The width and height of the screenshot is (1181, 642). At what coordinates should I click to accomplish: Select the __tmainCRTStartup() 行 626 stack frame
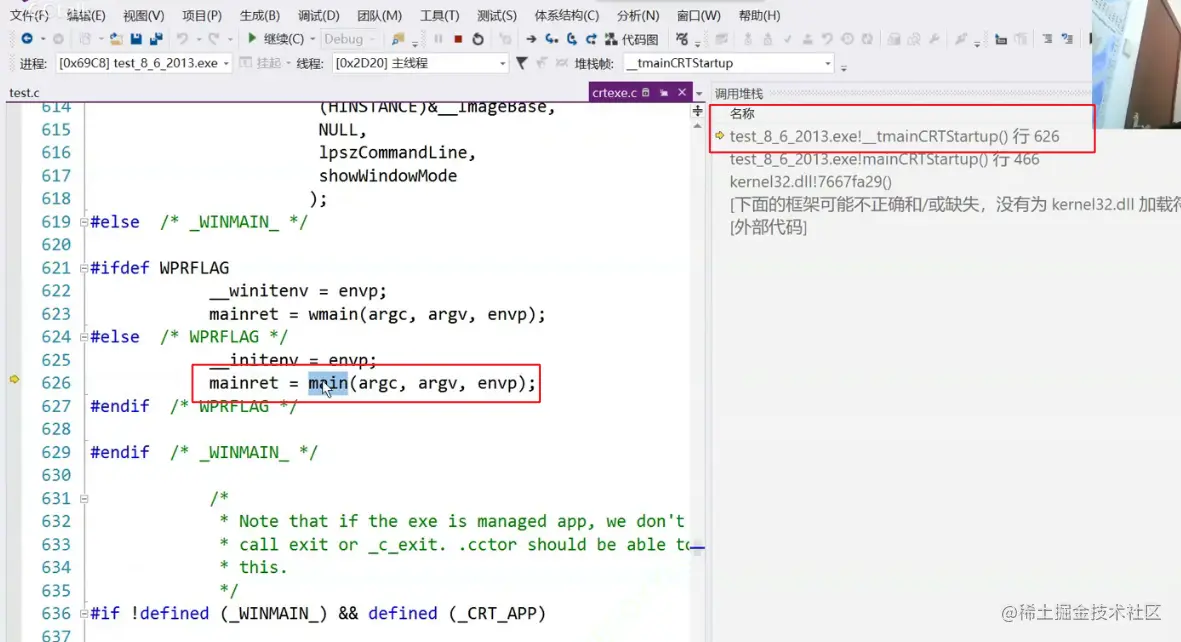click(894, 136)
